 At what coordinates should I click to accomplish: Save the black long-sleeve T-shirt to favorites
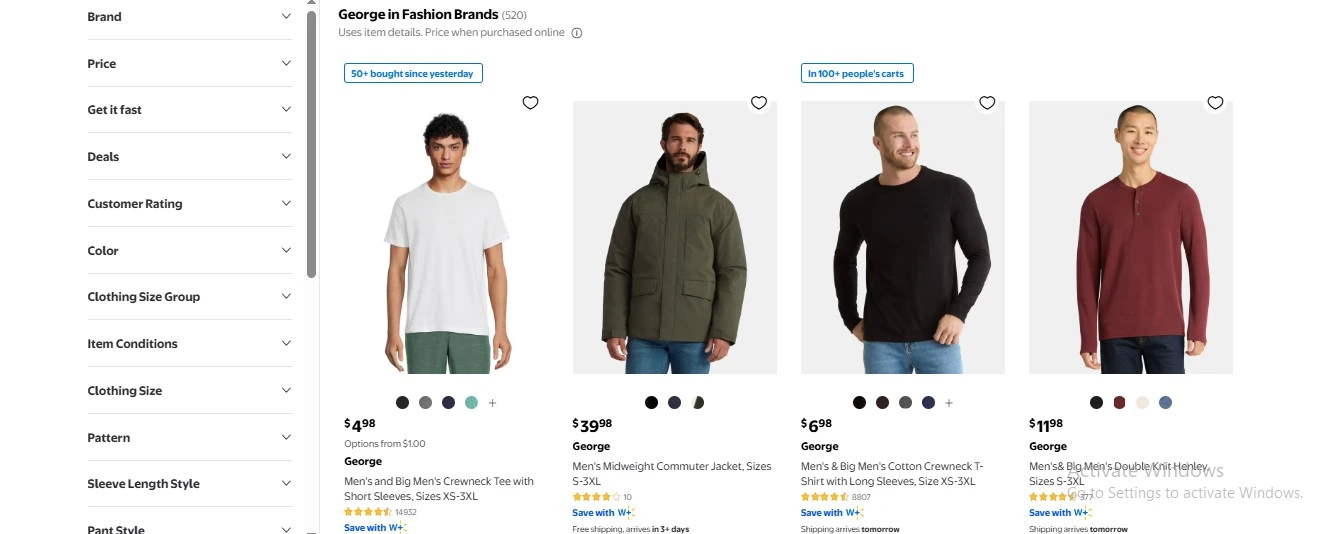click(x=987, y=103)
